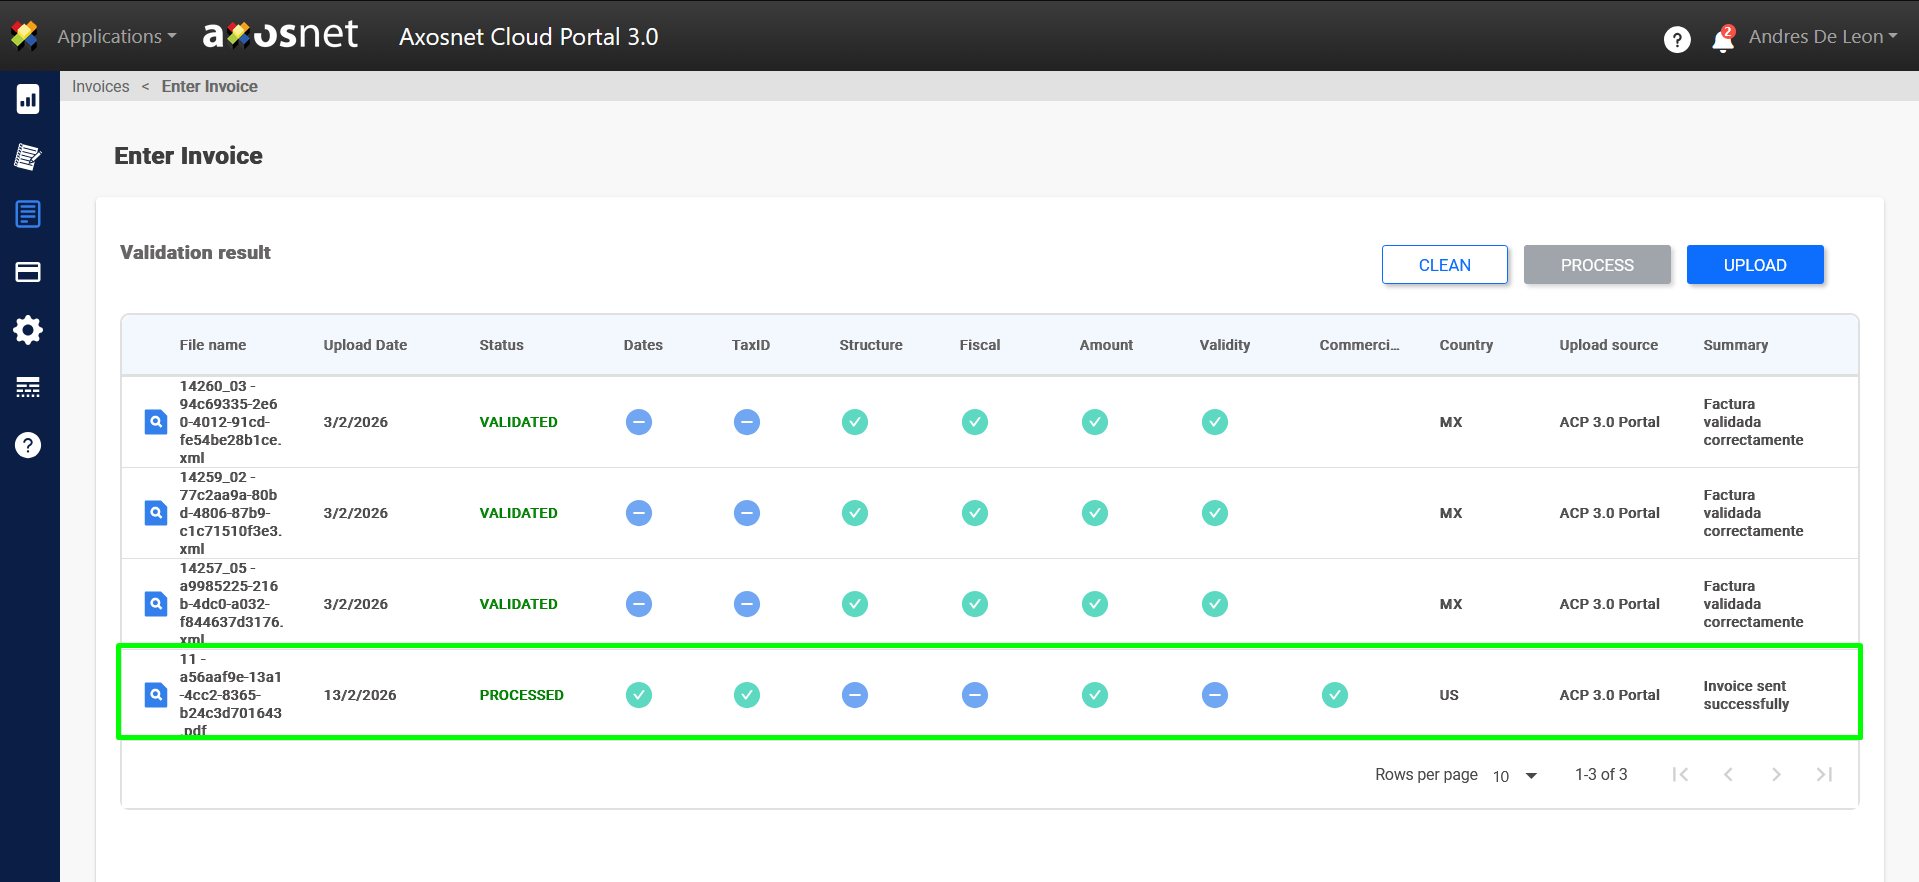Screen dimensions: 1919x882
Task: Click the Status column header
Action: [501, 345]
